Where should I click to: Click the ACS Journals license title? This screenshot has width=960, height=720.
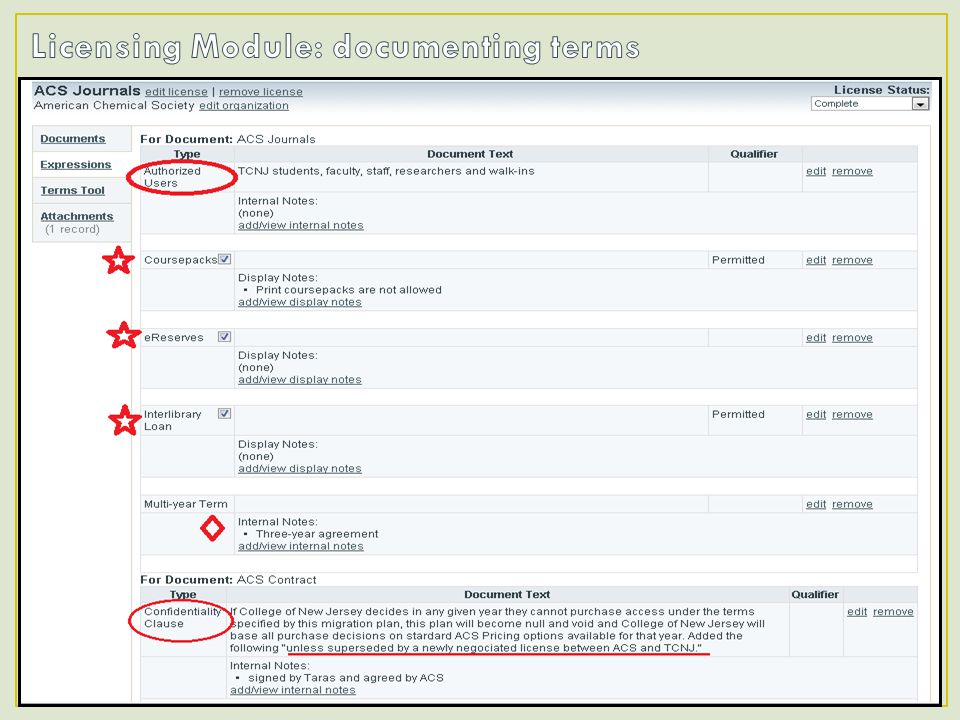point(87,91)
